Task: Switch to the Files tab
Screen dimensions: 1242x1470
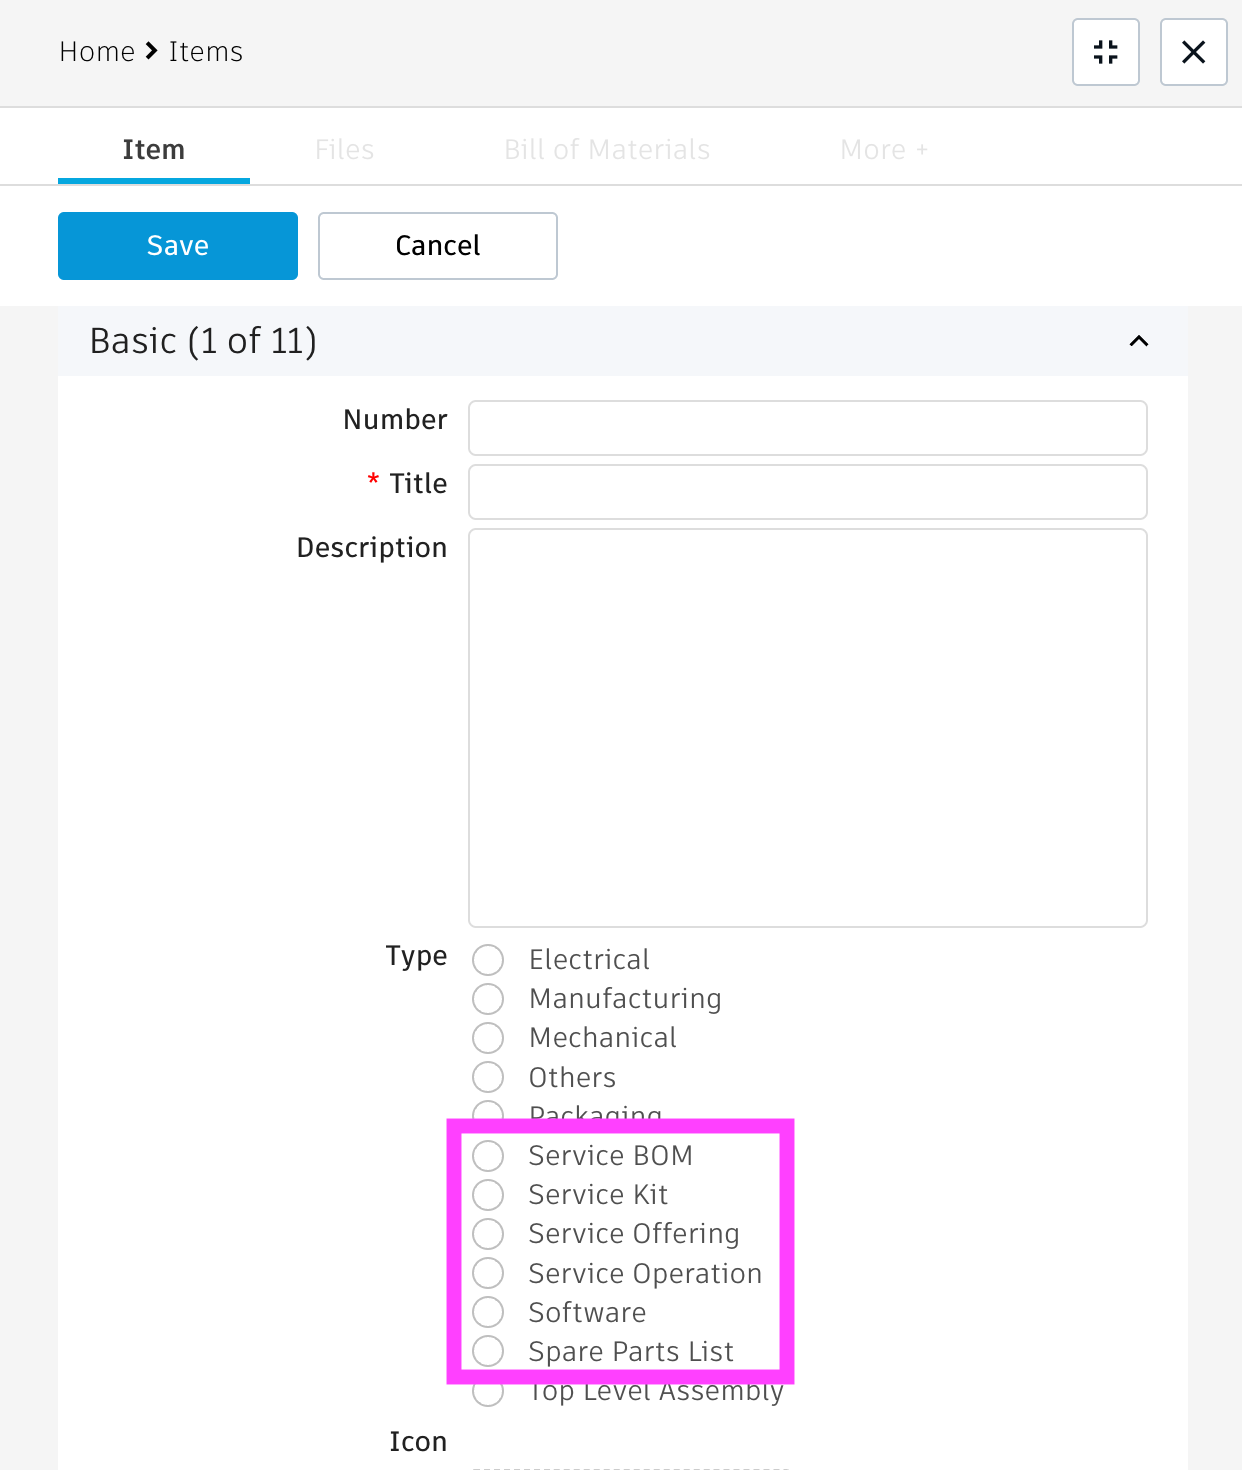Action: point(344,150)
